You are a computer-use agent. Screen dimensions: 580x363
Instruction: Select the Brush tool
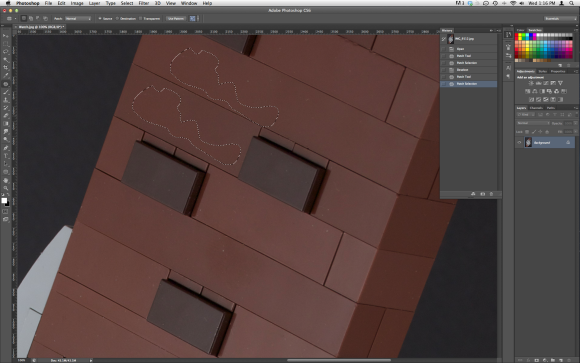[x=6, y=92]
